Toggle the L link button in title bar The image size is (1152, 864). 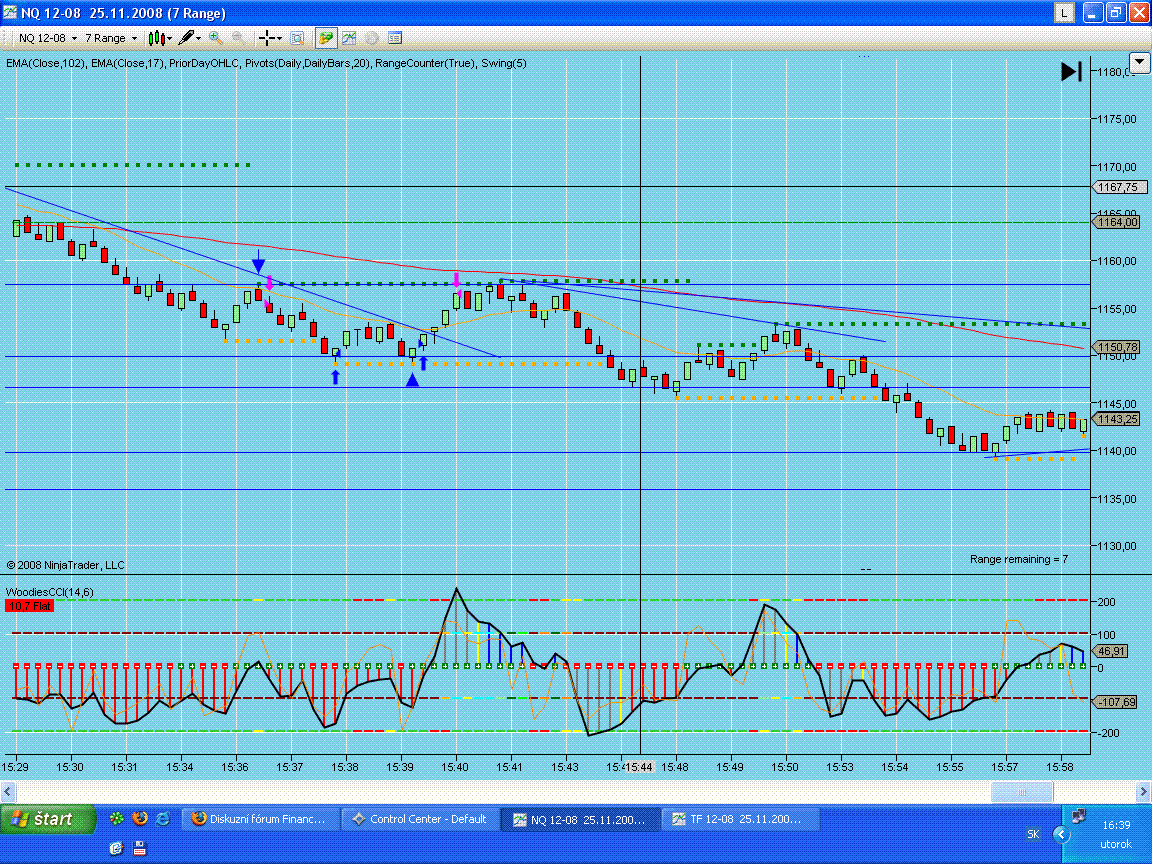tap(1065, 13)
